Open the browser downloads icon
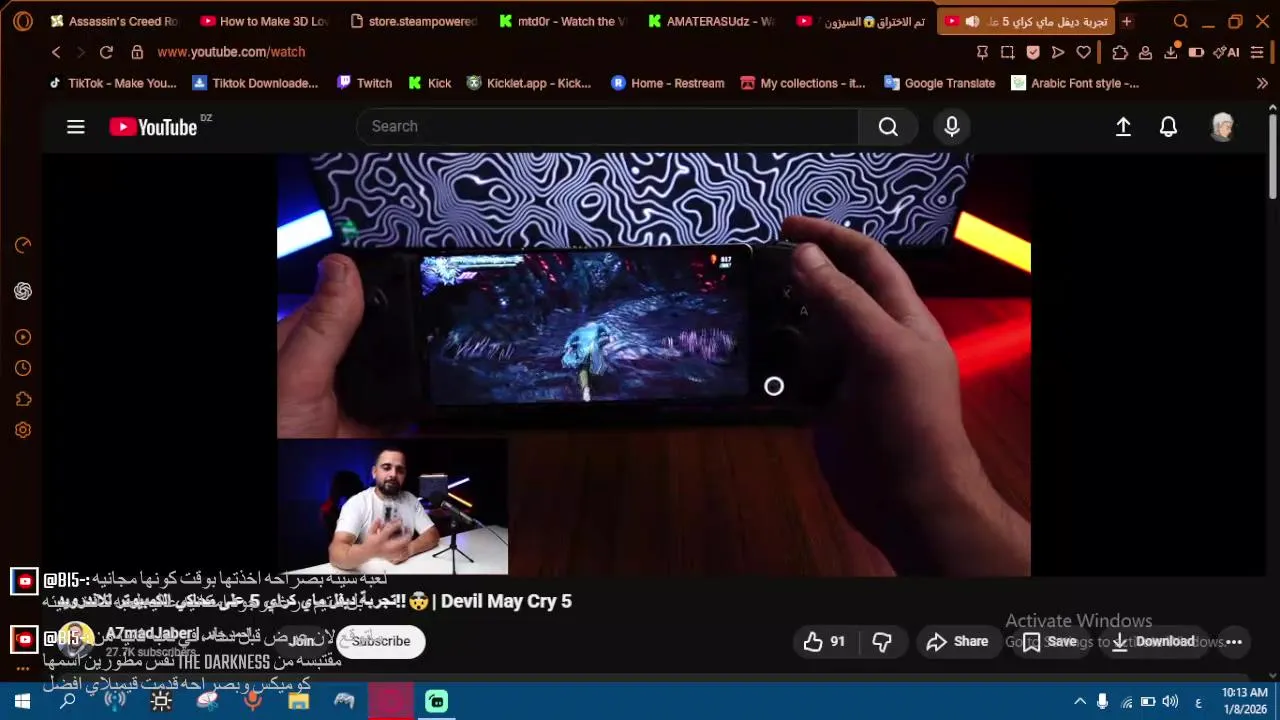Viewport: 1280px width, 720px height. point(1171,52)
